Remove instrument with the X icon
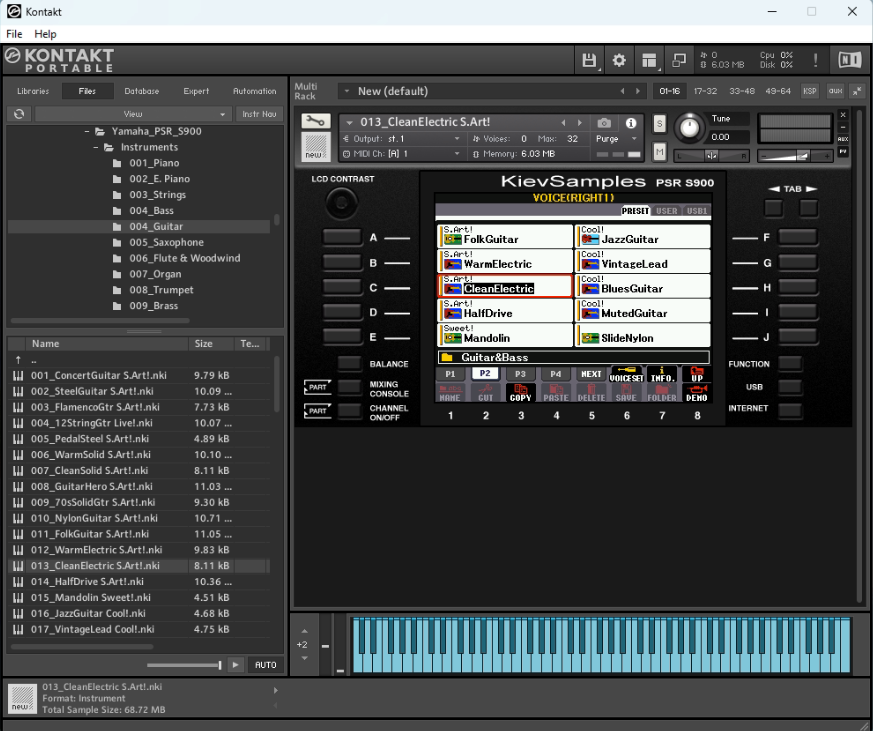The image size is (873, 731). tap(843, 114)
